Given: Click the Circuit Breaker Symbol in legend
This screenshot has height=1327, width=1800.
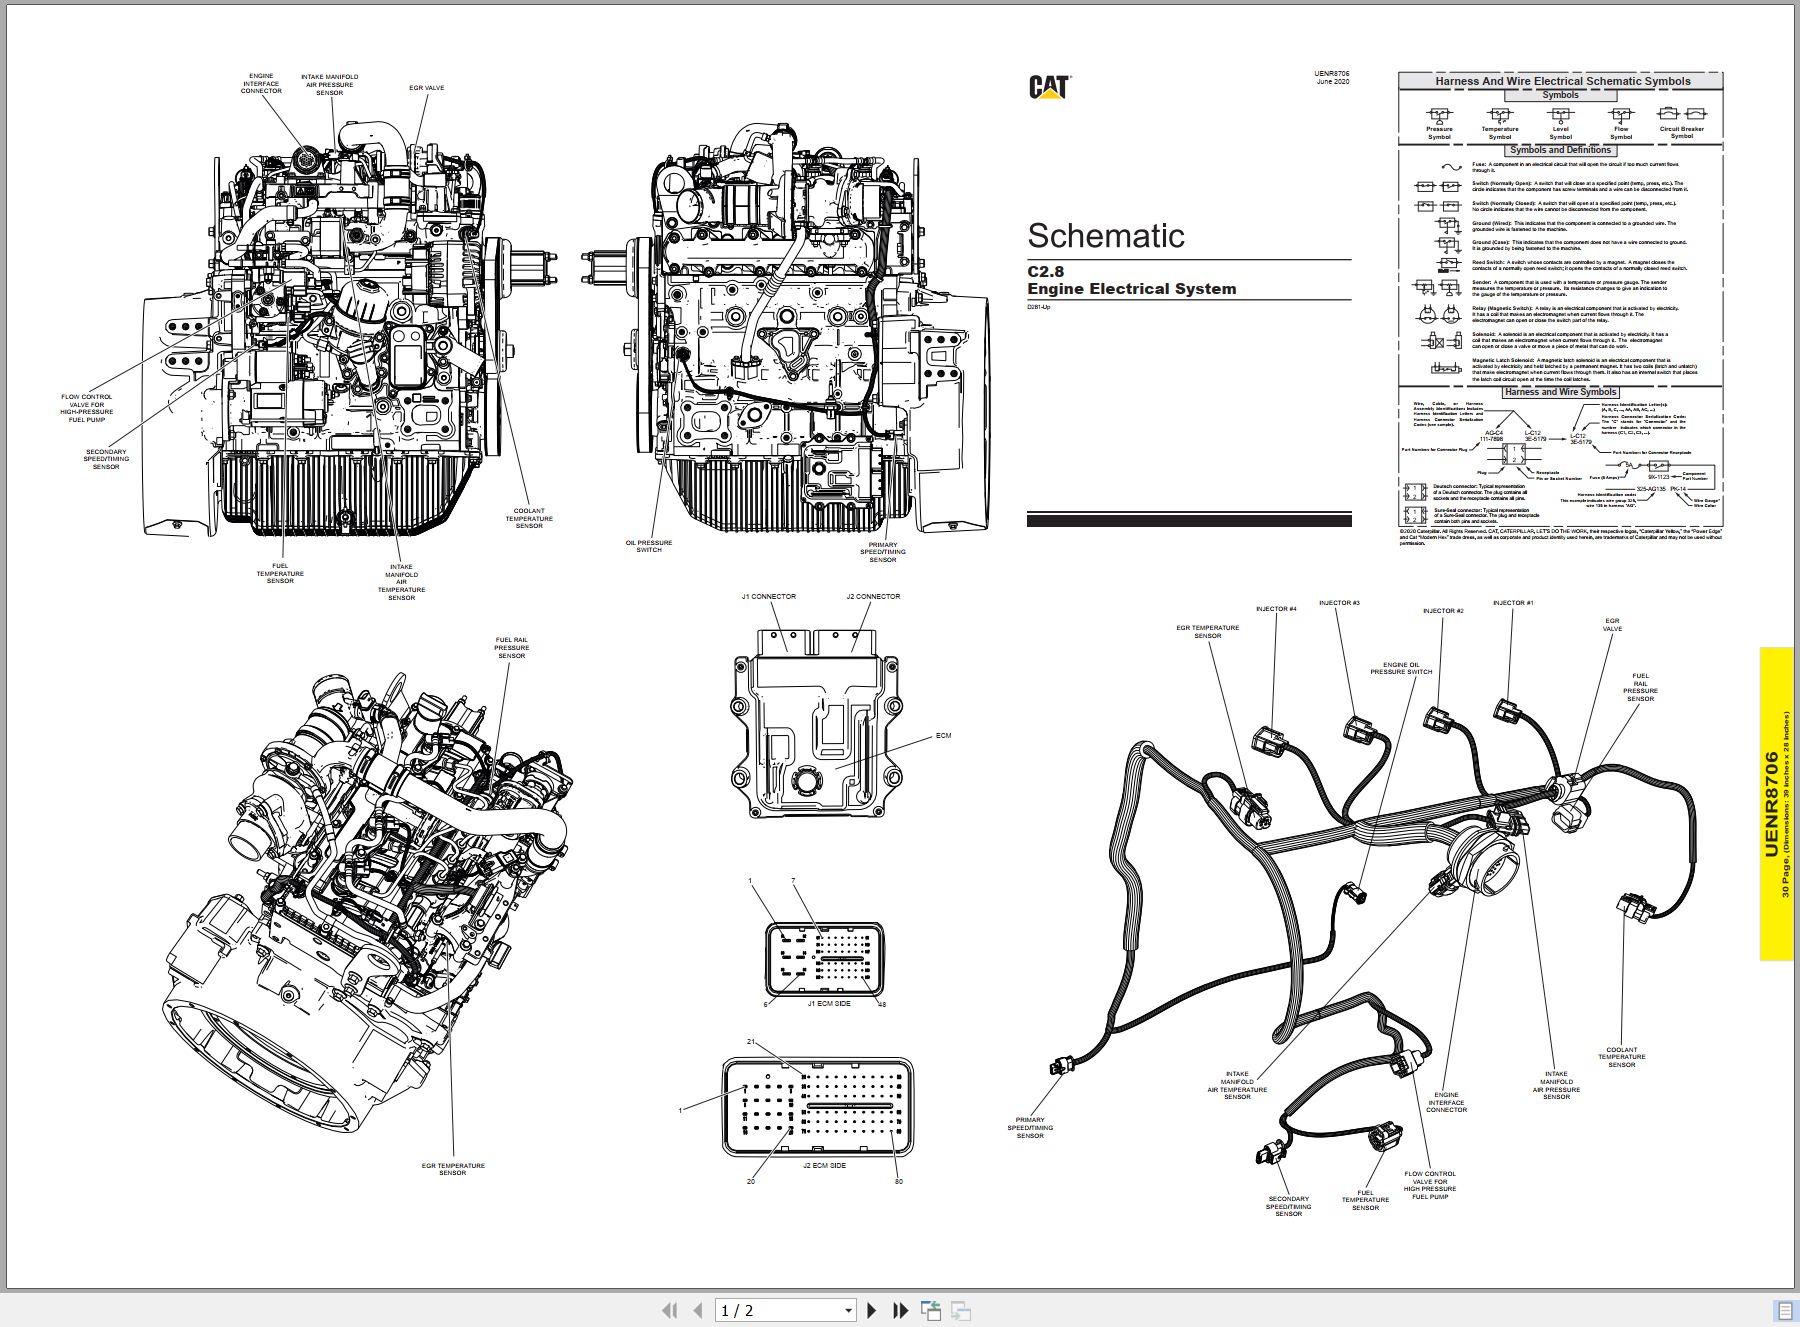Looking at the screenshot, I should (x=1682, y=124).
